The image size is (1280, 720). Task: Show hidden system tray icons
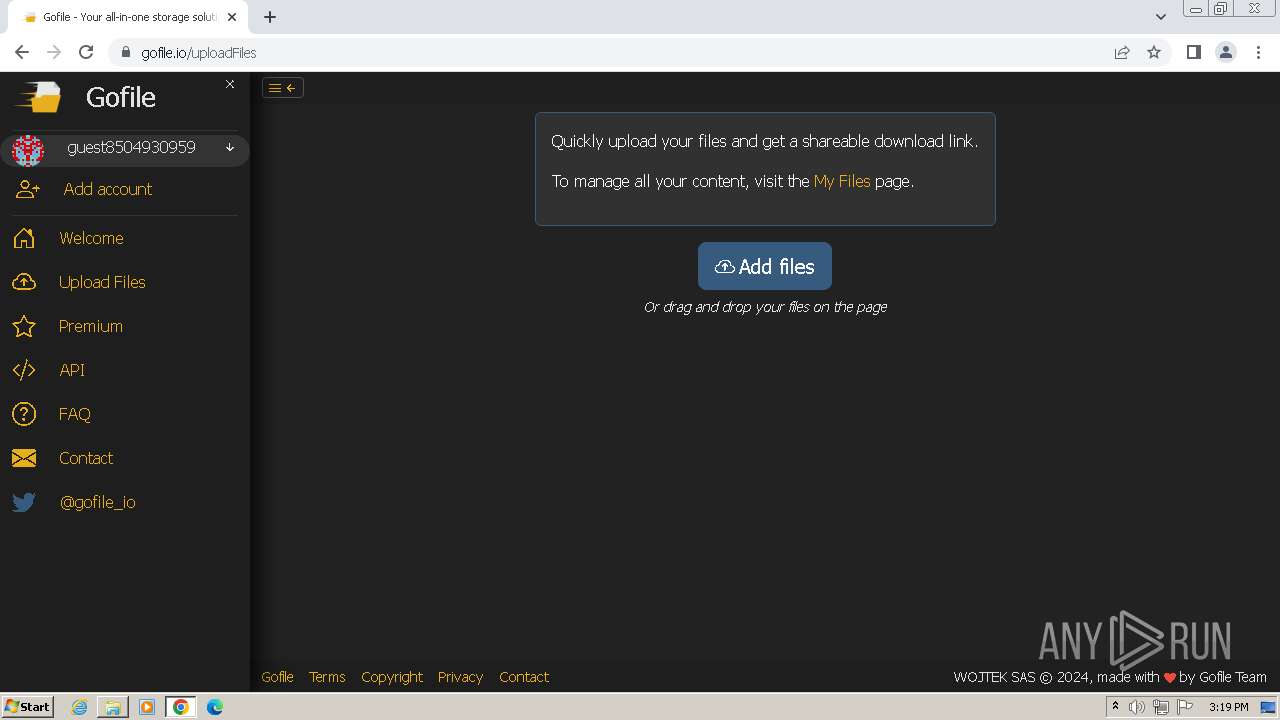click(1115, 707)
